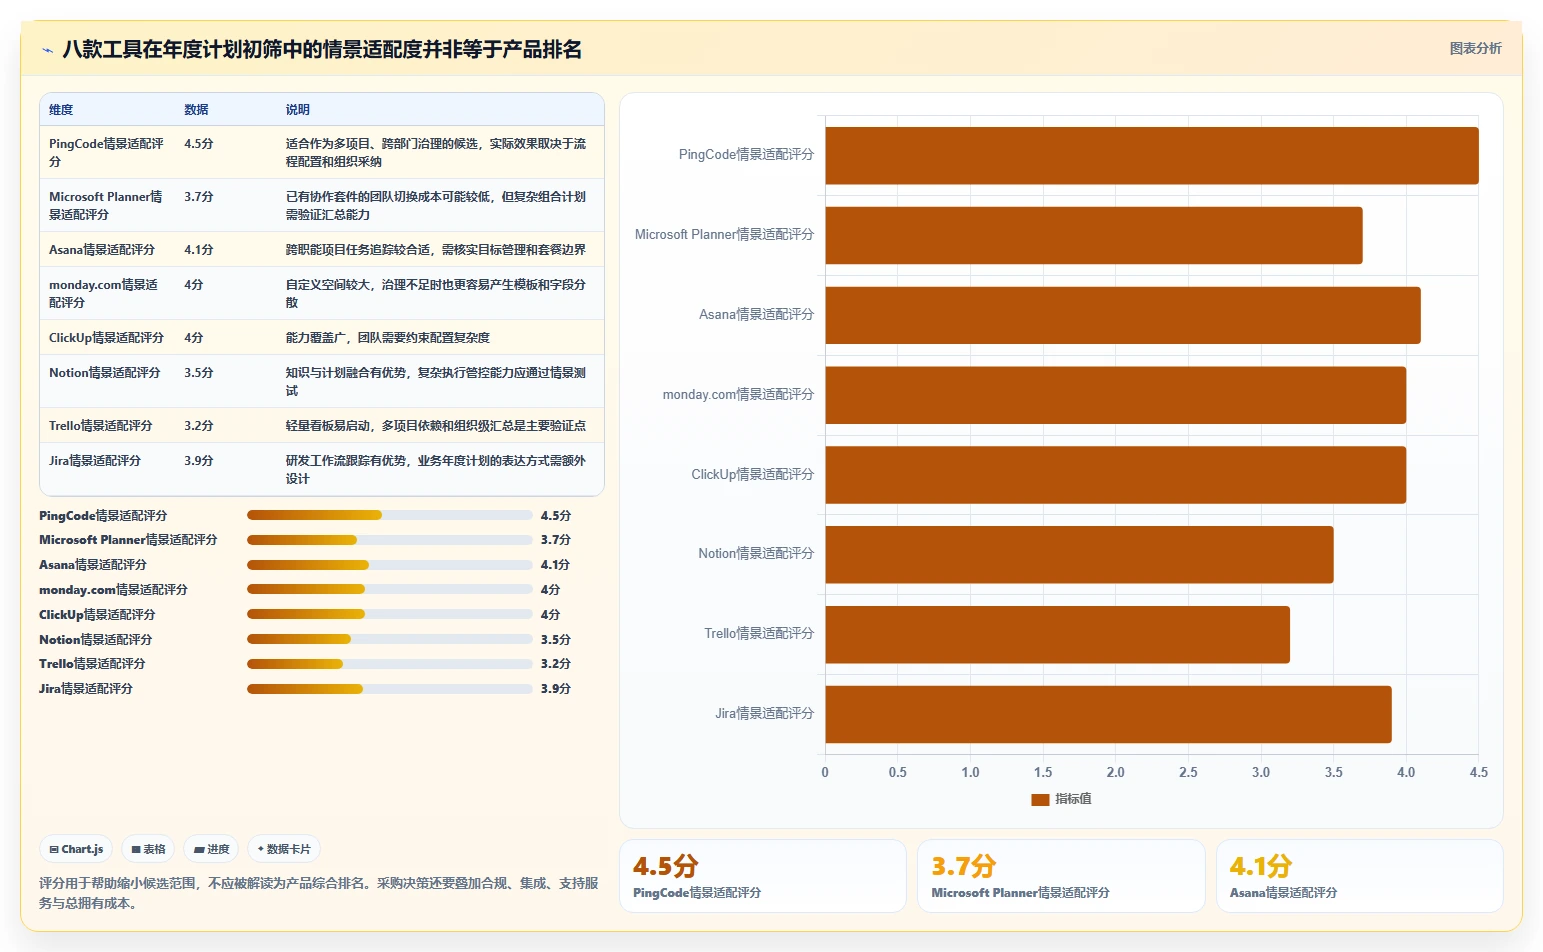Click the chart axis label Notion情景适配评分
The width and height of the screenshot is (1543, 952).
(x=756, y=554)
